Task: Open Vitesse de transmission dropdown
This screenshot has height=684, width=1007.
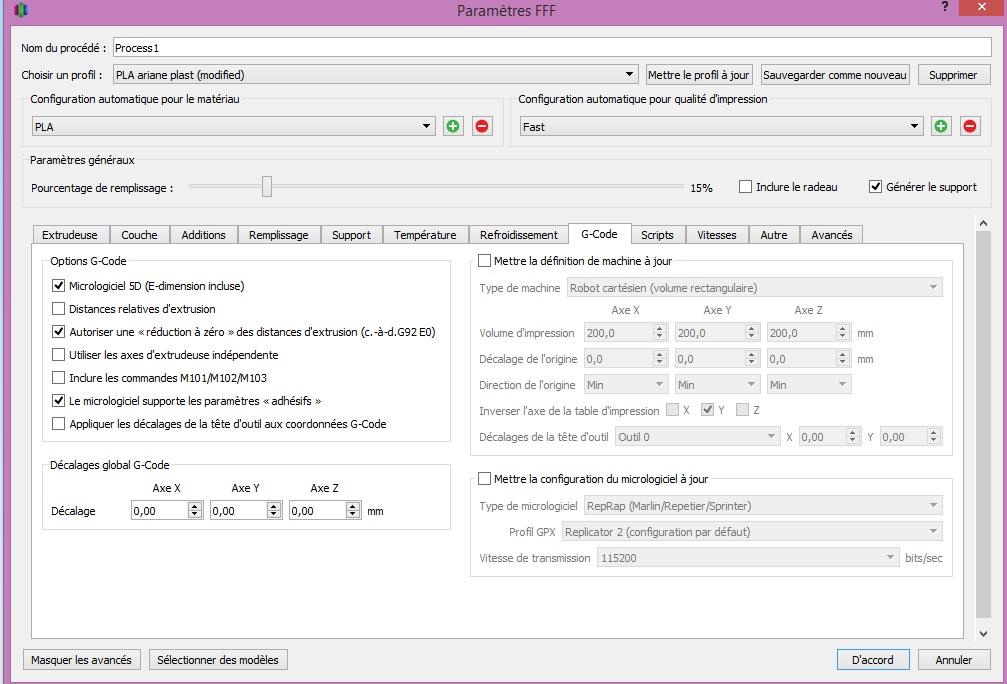Action: pyautogui.click(x=748, y=558)
